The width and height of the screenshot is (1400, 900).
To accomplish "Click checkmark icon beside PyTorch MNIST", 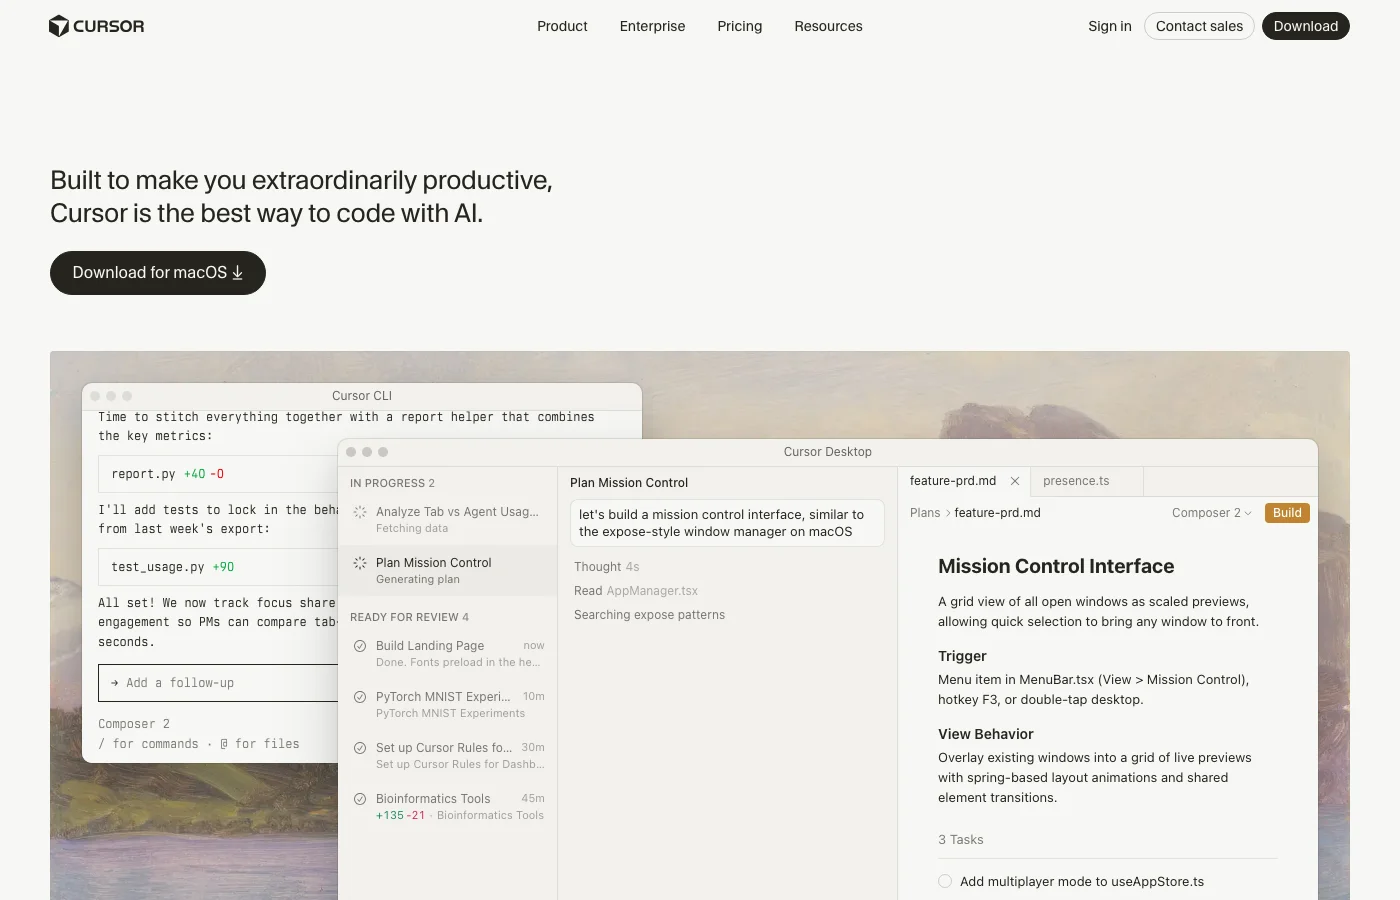I will click(x=360, y=697).
